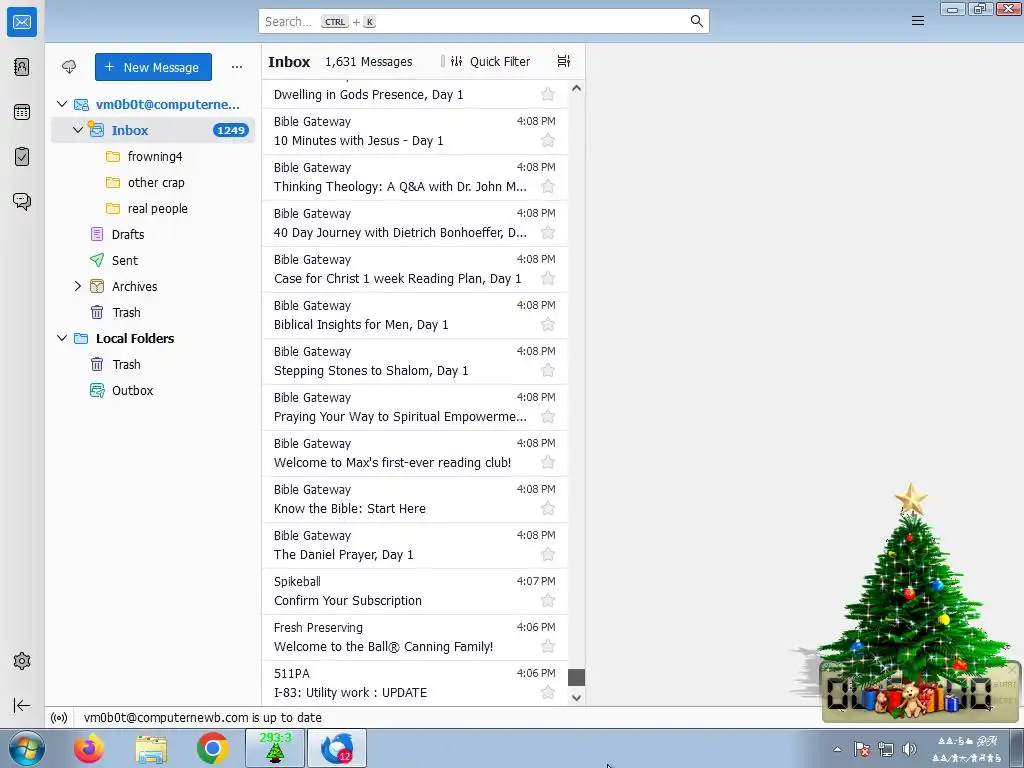
Task: Click message list scroll up arrow
Action: pos(576,88)
